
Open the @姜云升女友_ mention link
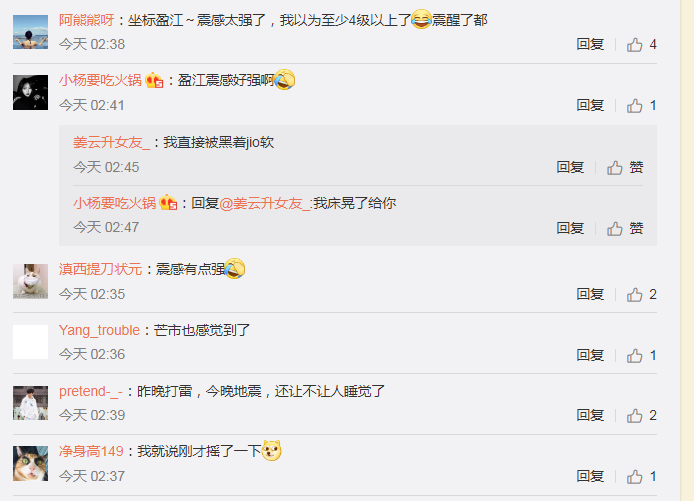[265, 204]
